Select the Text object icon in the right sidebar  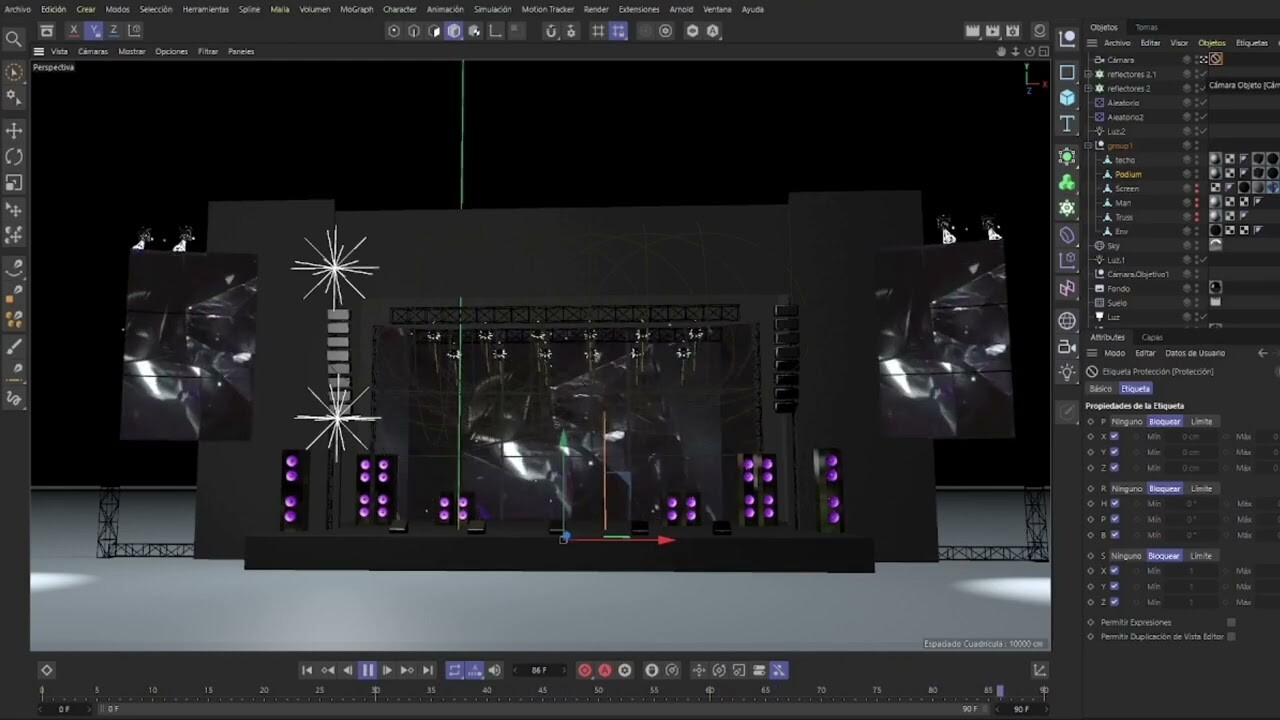[1067, 122]
